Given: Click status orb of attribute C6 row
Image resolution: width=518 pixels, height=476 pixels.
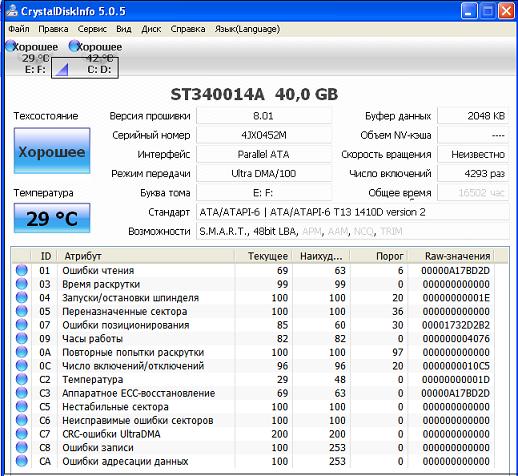Looking at the screenshot, I should pos(22,420).
